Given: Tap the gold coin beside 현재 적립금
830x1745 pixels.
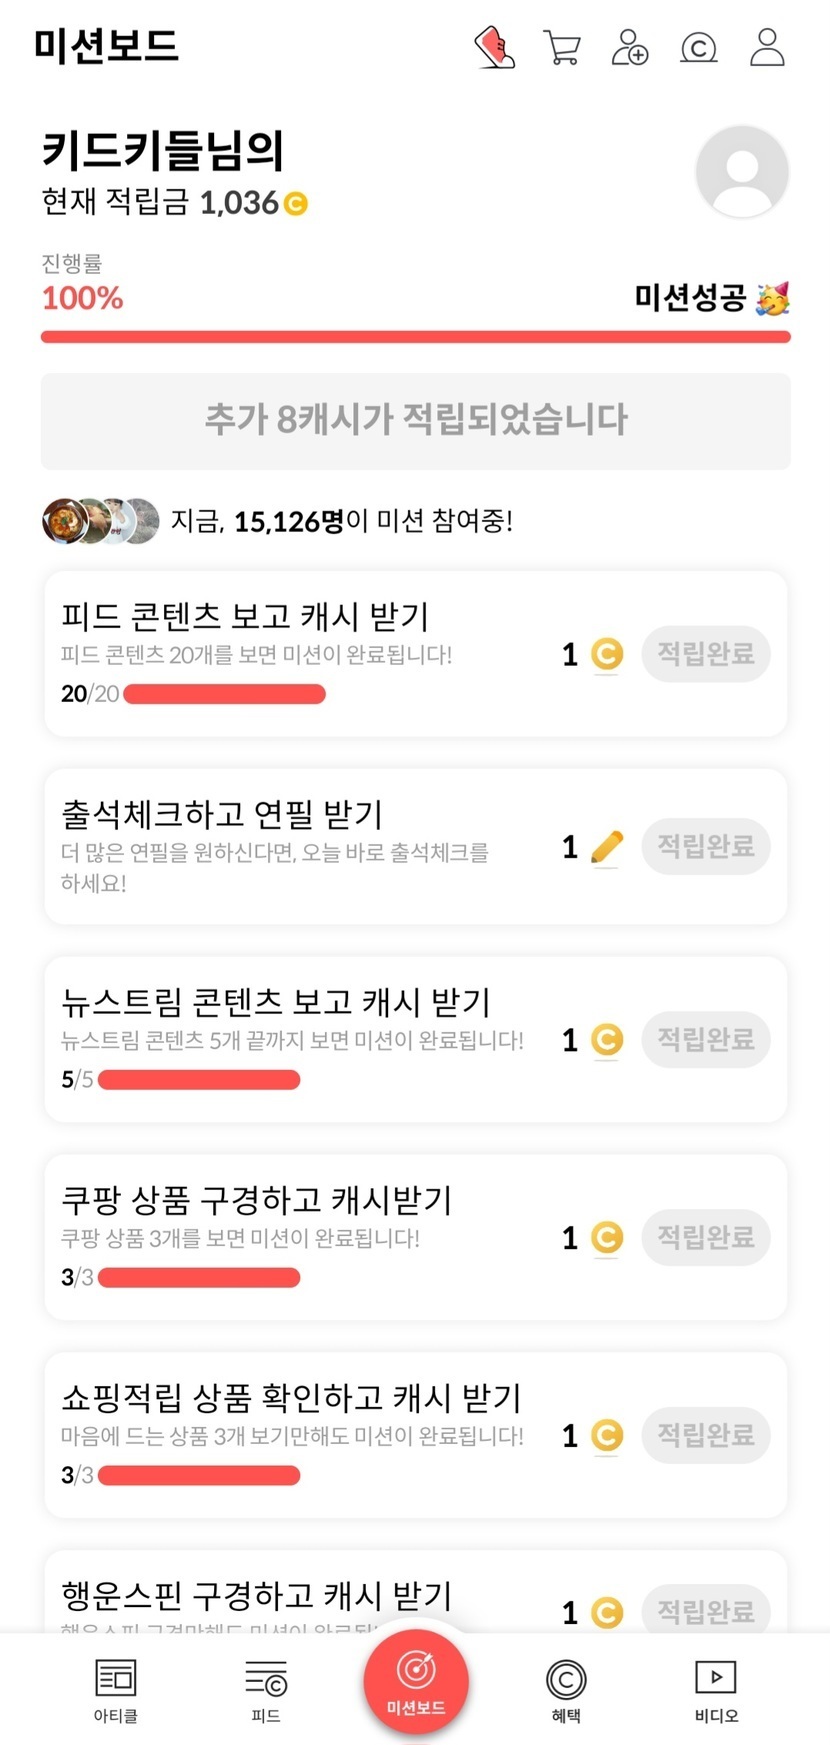Looking at the screenshot, I should (x=296, y=204).
